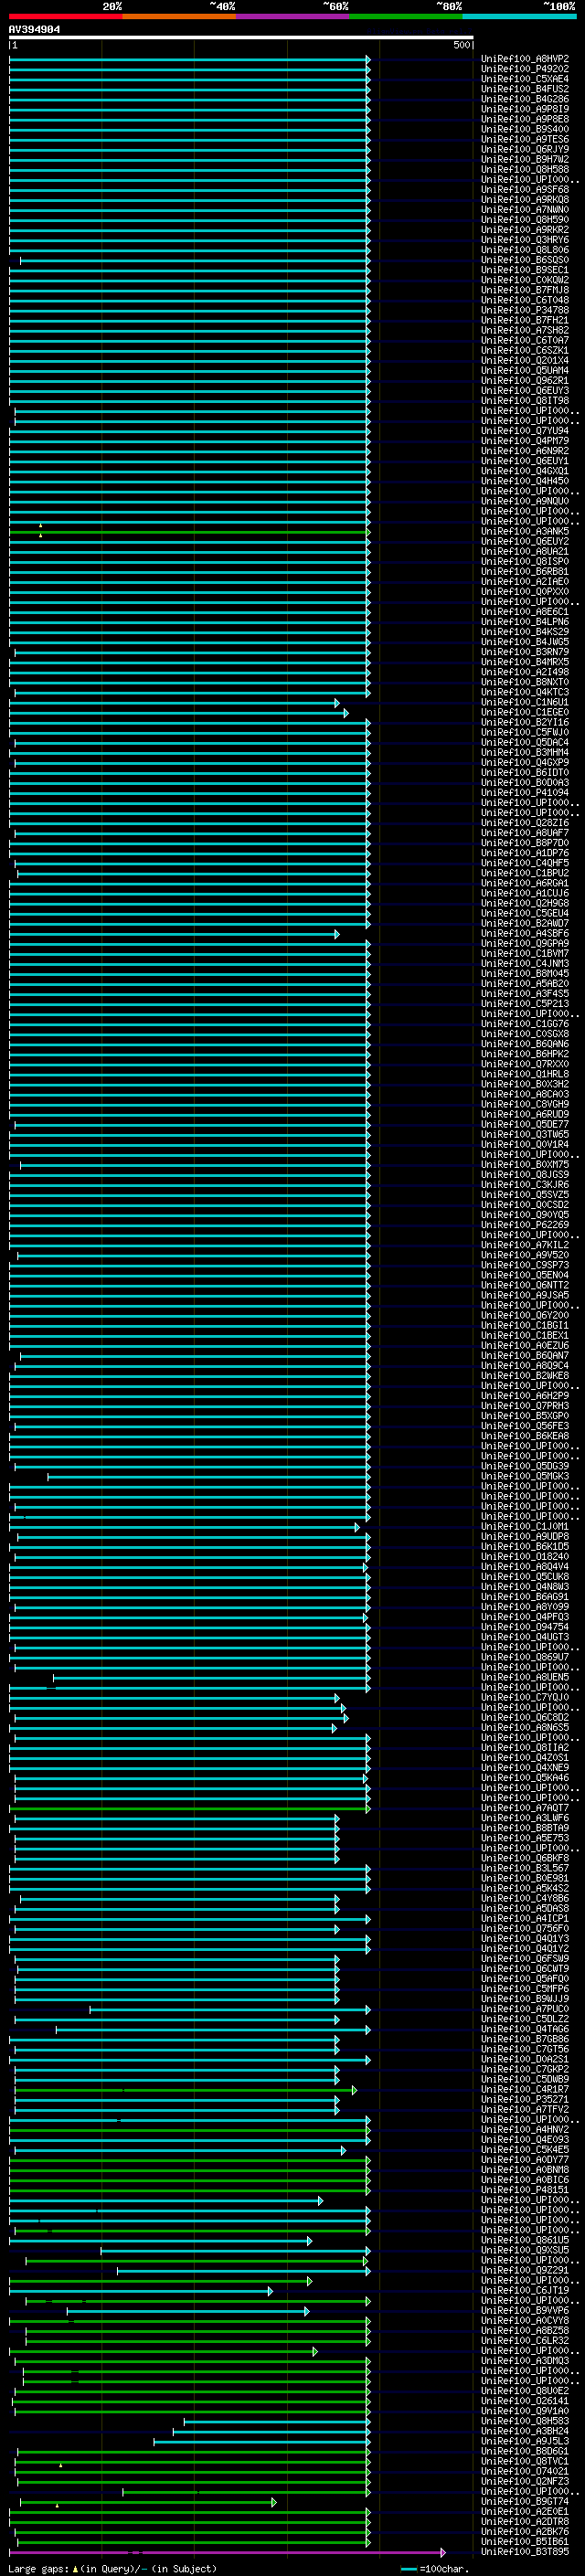
Task: Select label UniRef100_C6SZK1
Action: tap(525, 350)
